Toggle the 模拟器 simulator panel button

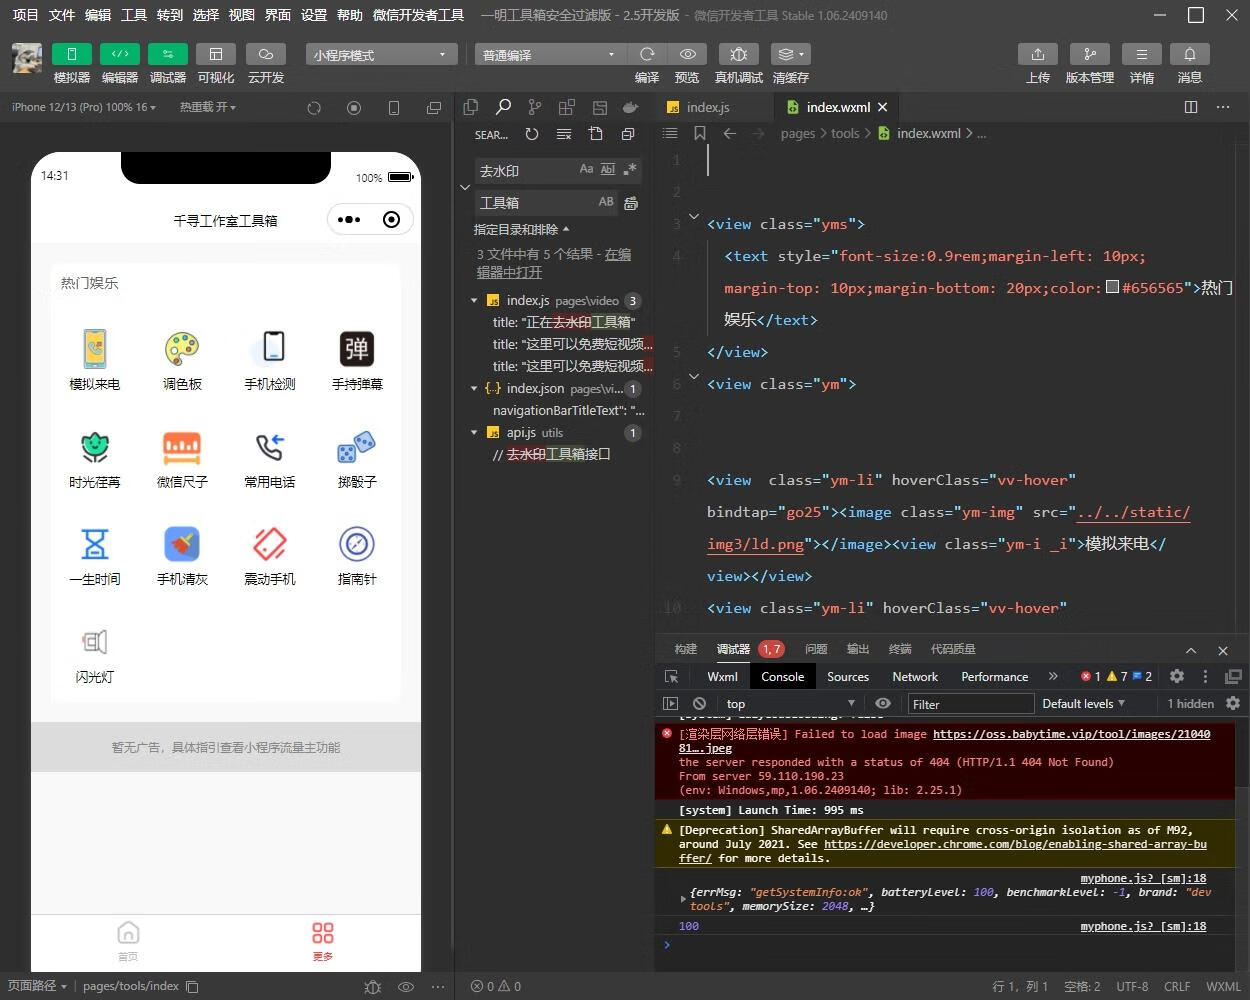pos(71,54)
